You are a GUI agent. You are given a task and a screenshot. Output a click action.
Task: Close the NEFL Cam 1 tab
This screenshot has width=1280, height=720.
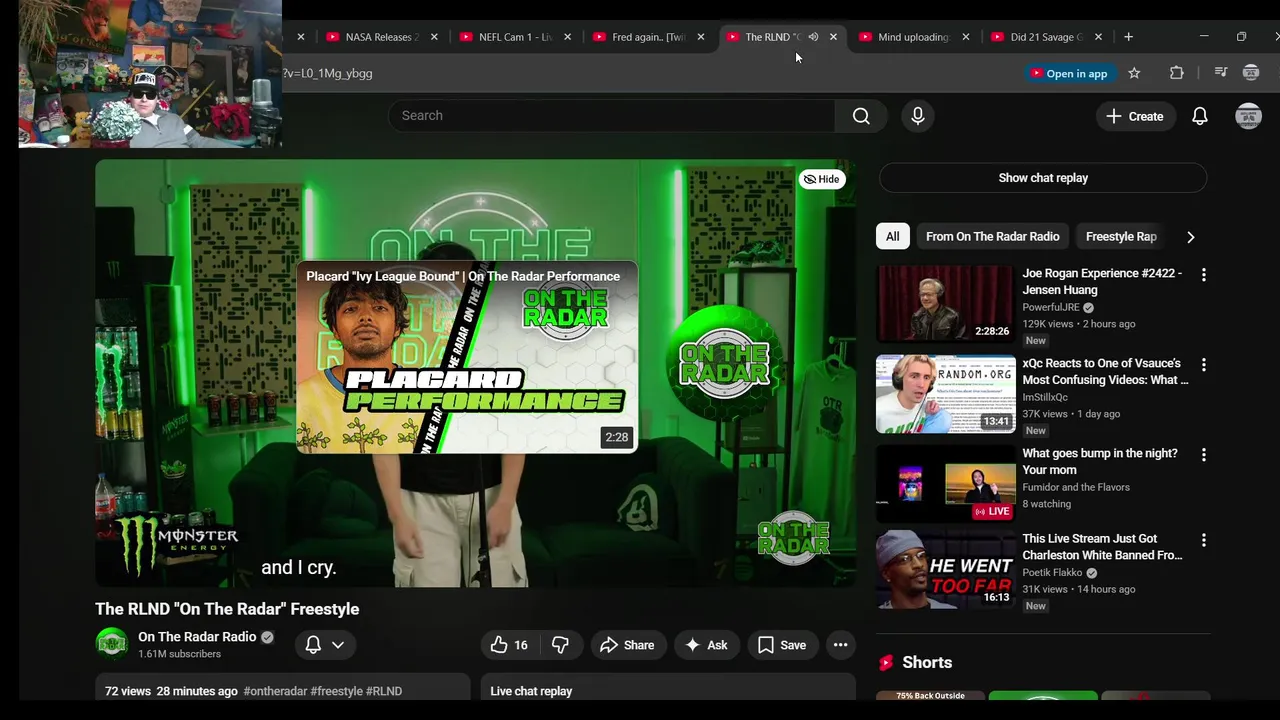pos(567,37)
